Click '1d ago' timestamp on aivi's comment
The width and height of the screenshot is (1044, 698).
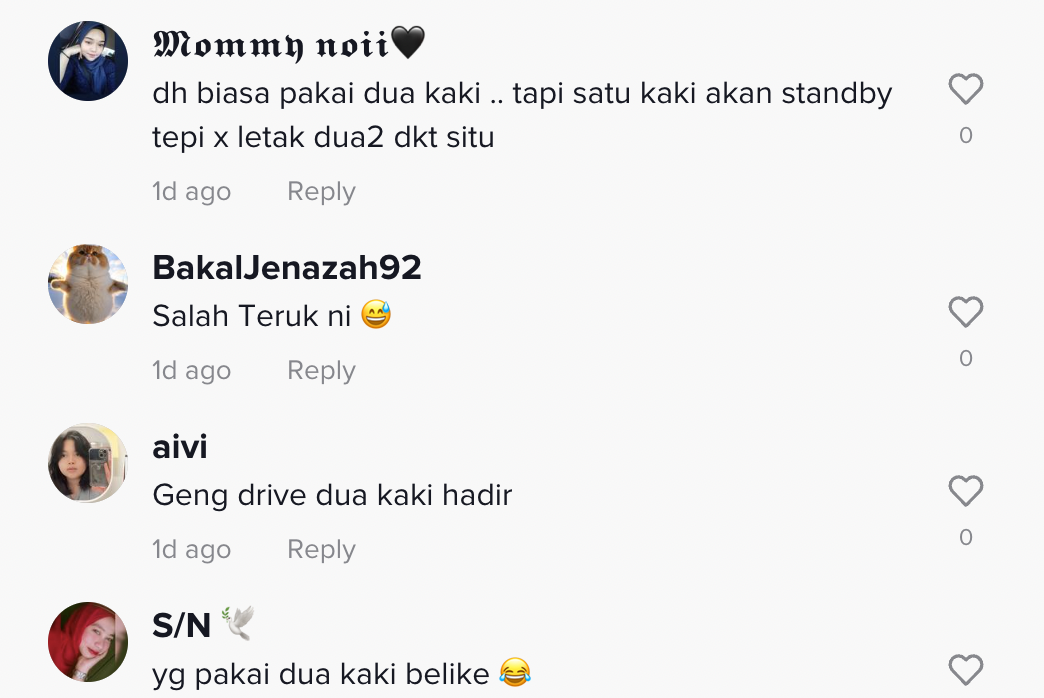[x=191, y=550]
